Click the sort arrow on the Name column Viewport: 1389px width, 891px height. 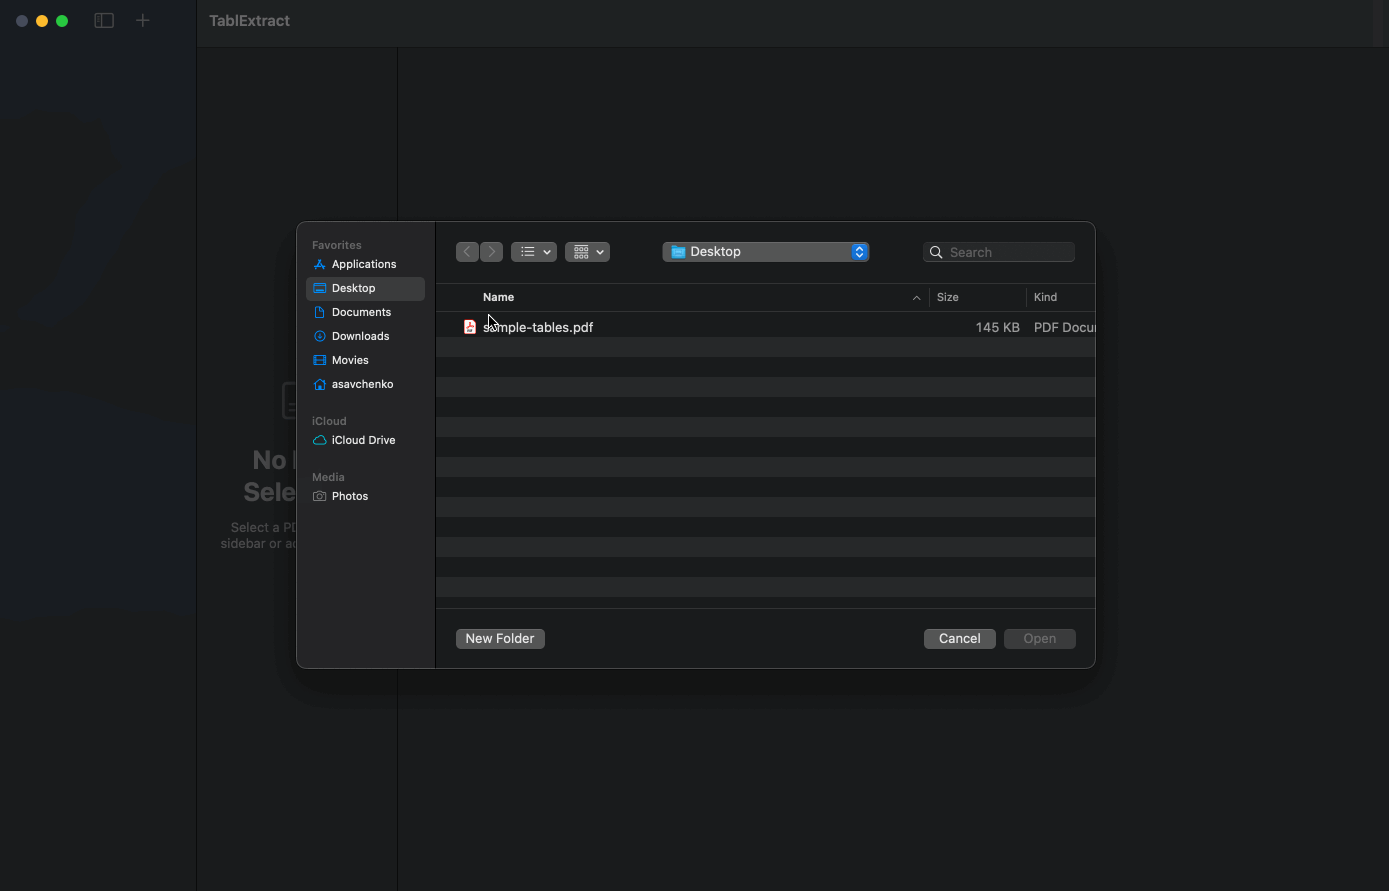[915, 297]
